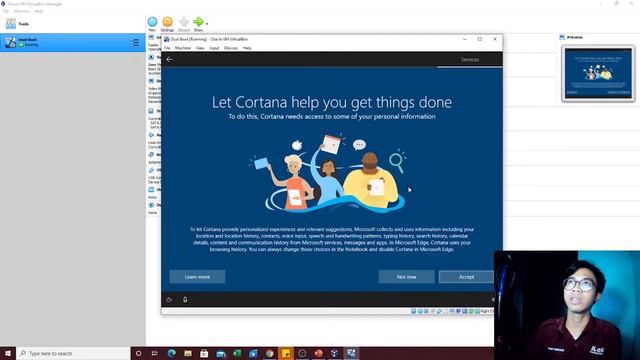Click the ease of access icon in setup
The height and width of the screenshot is (360, 640).
pyautogui.click(x=169, y=300)
